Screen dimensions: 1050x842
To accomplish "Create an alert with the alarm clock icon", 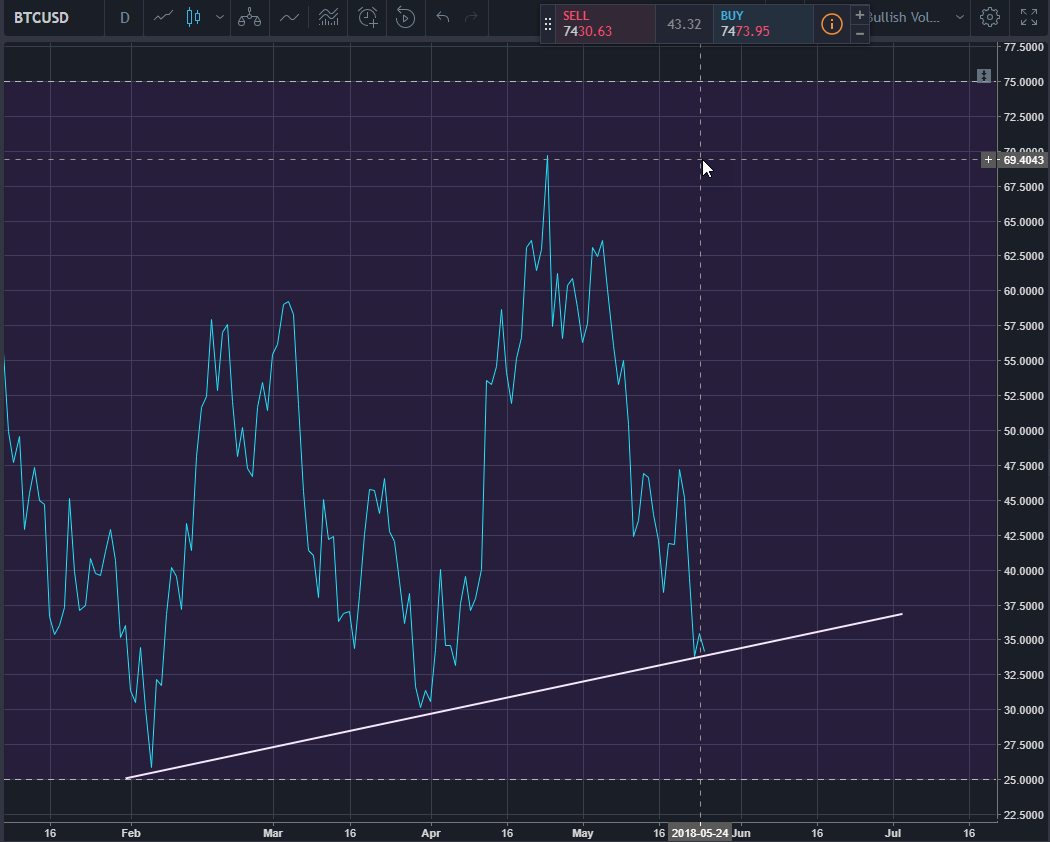I will (x=368, y=17).
